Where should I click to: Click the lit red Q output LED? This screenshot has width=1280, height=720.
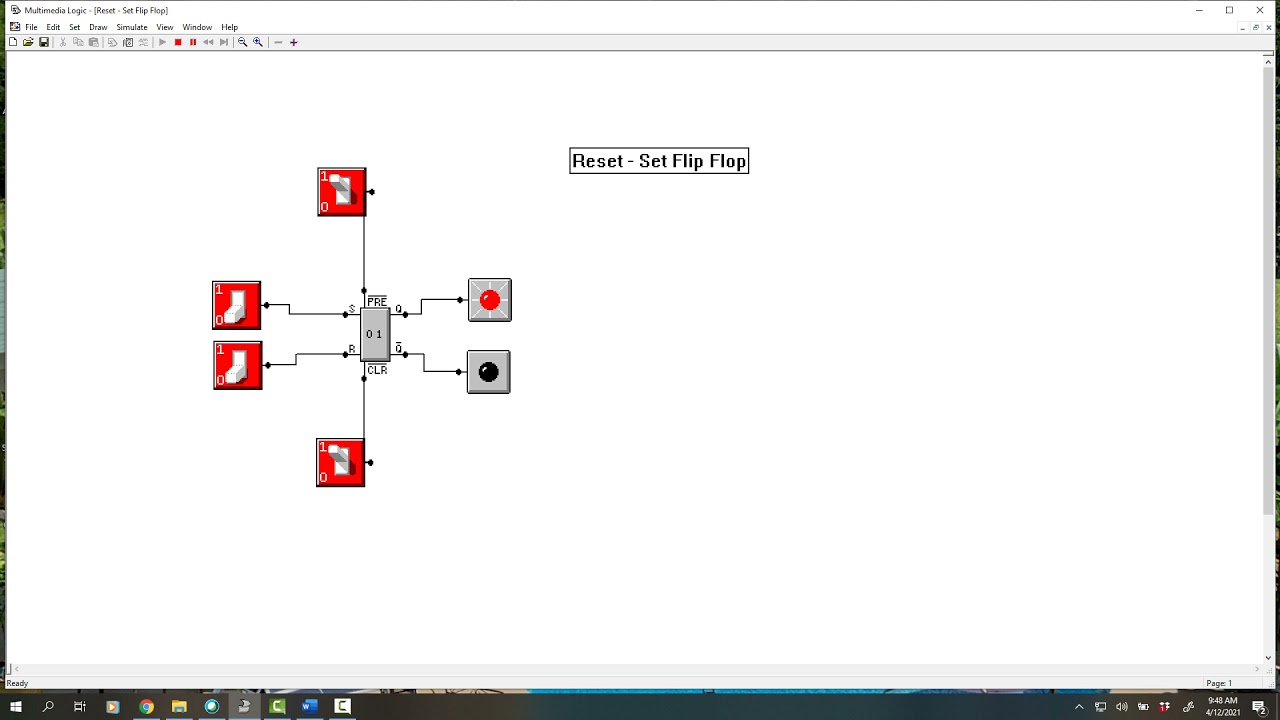[490, 300]
